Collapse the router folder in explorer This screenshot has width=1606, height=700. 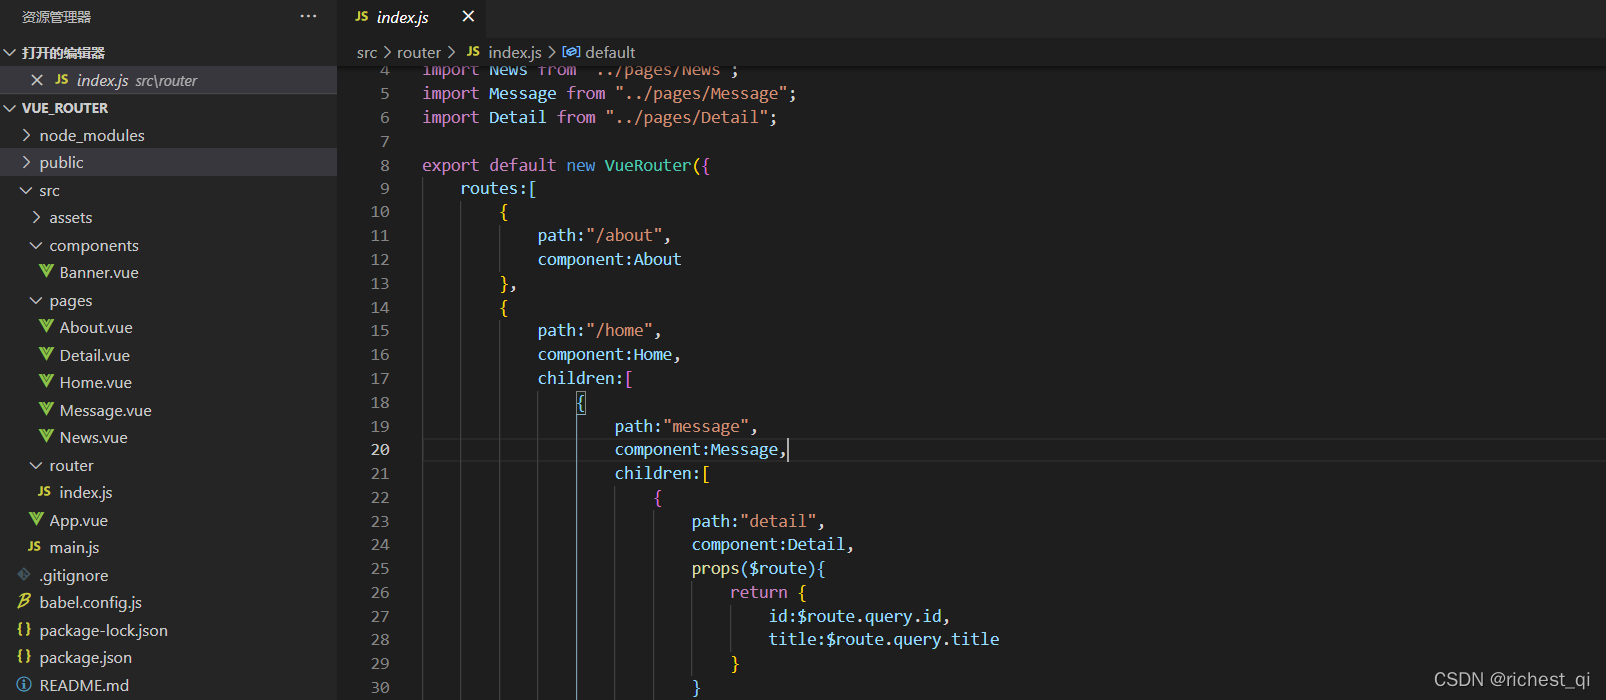pos(37,465)
